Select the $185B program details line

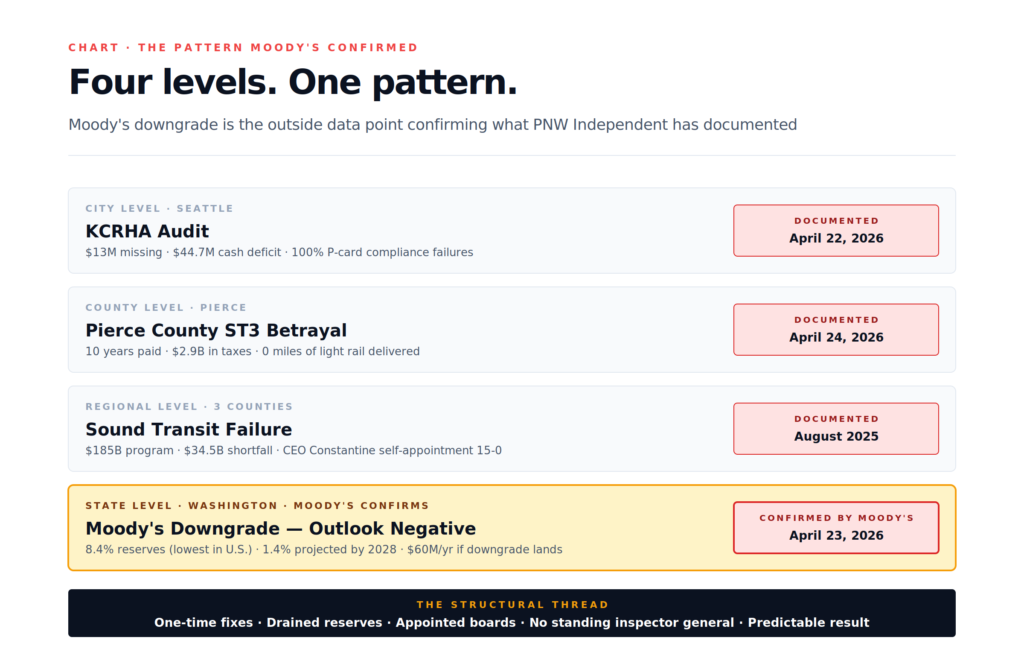[293, 451]
